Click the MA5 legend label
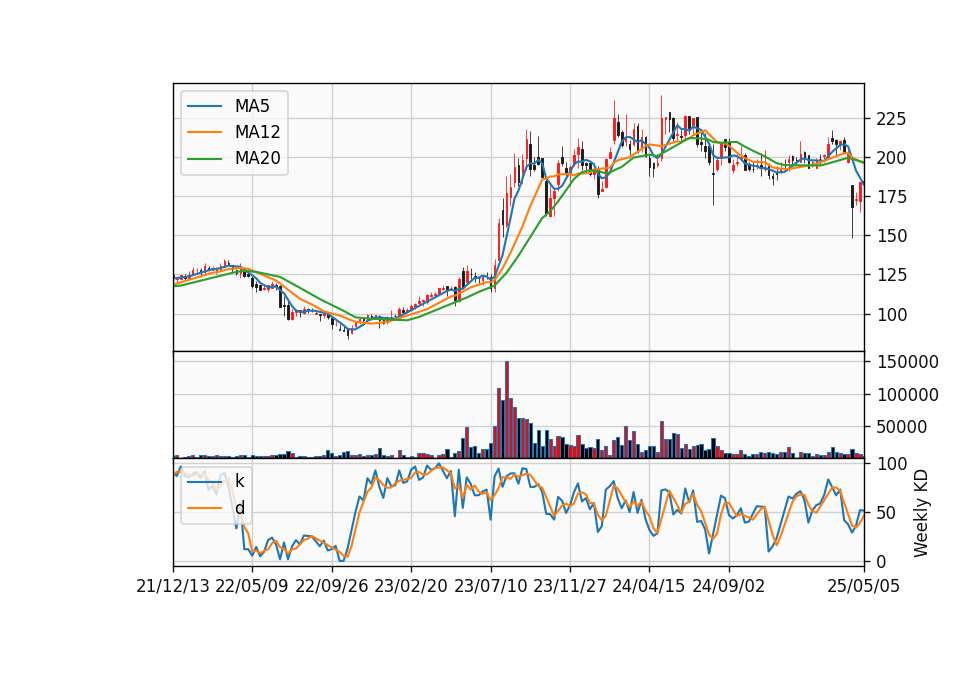Screen dimensions: 960x690 click(252, 106)
